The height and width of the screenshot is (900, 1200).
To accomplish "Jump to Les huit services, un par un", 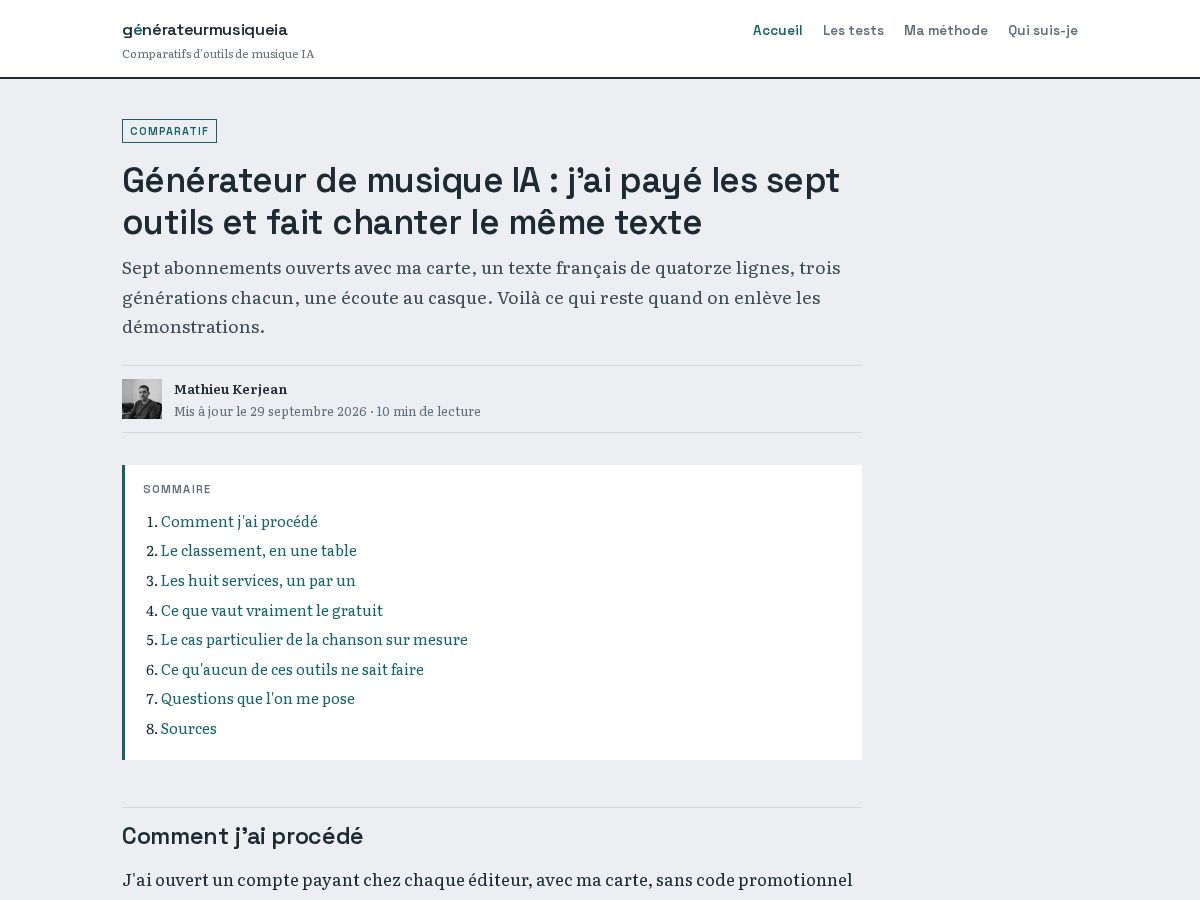I will [258, 581].
